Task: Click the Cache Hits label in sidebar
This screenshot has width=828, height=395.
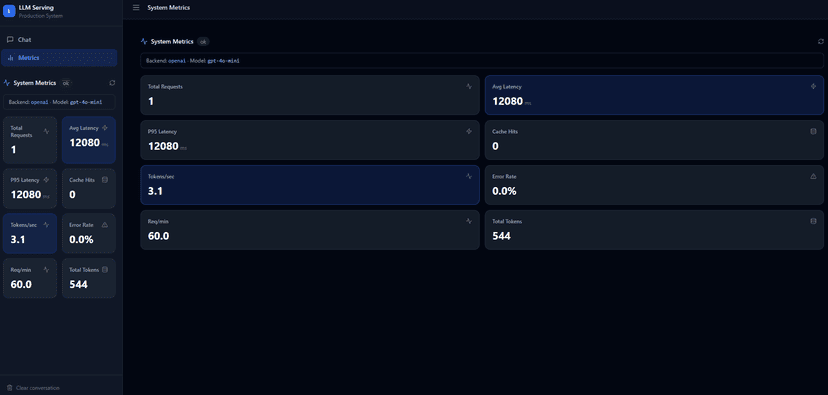Action: click(x=82, y=180)
